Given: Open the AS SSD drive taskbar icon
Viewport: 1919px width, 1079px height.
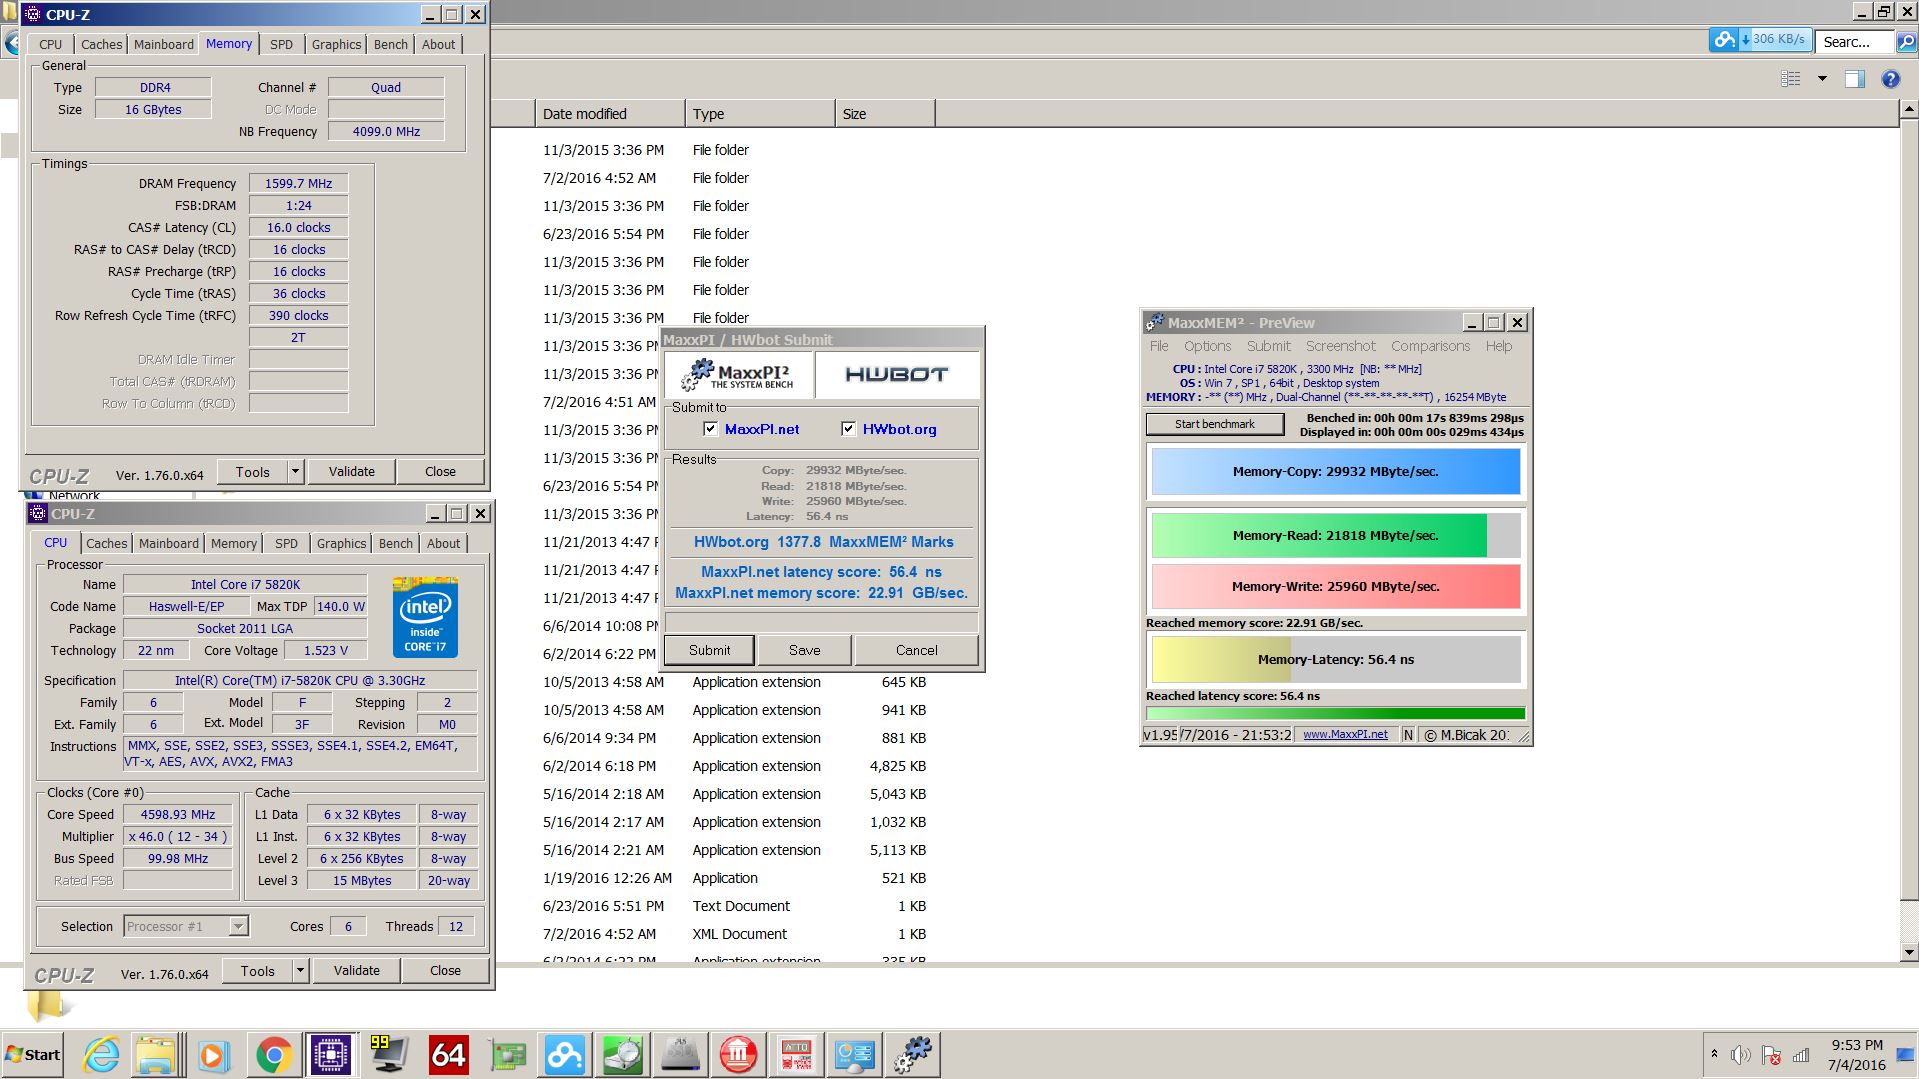Looking at the screenshot, I should click(x=681, y=1055).
